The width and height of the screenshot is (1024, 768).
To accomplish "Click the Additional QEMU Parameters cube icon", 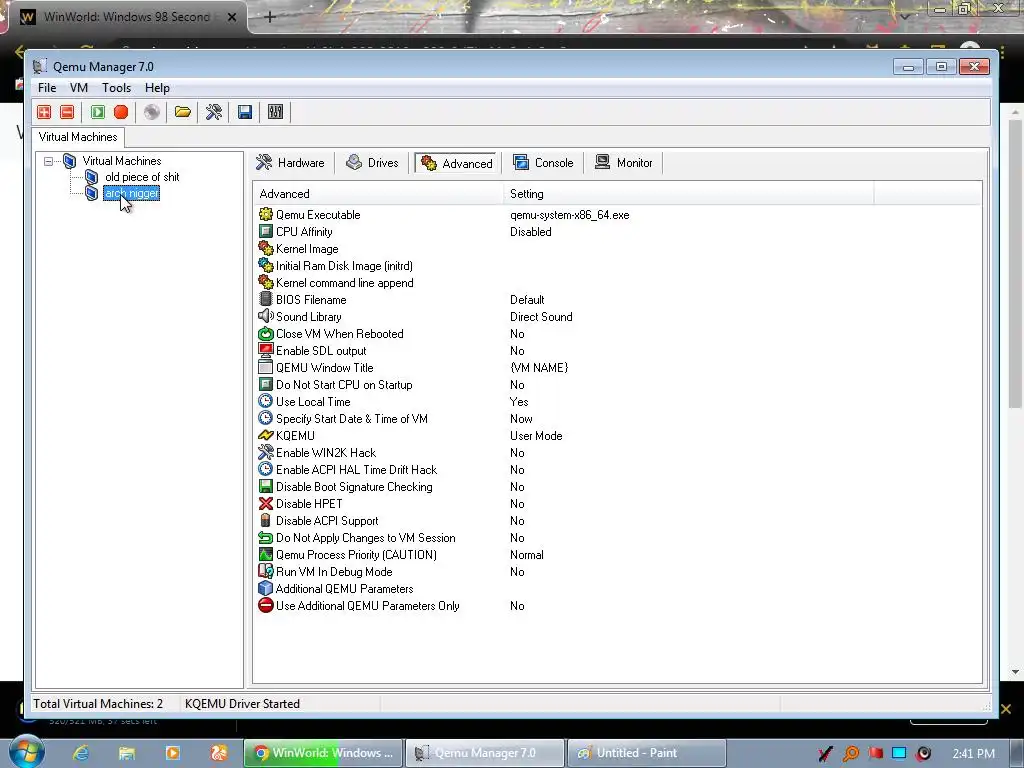I will click(265, 588).
